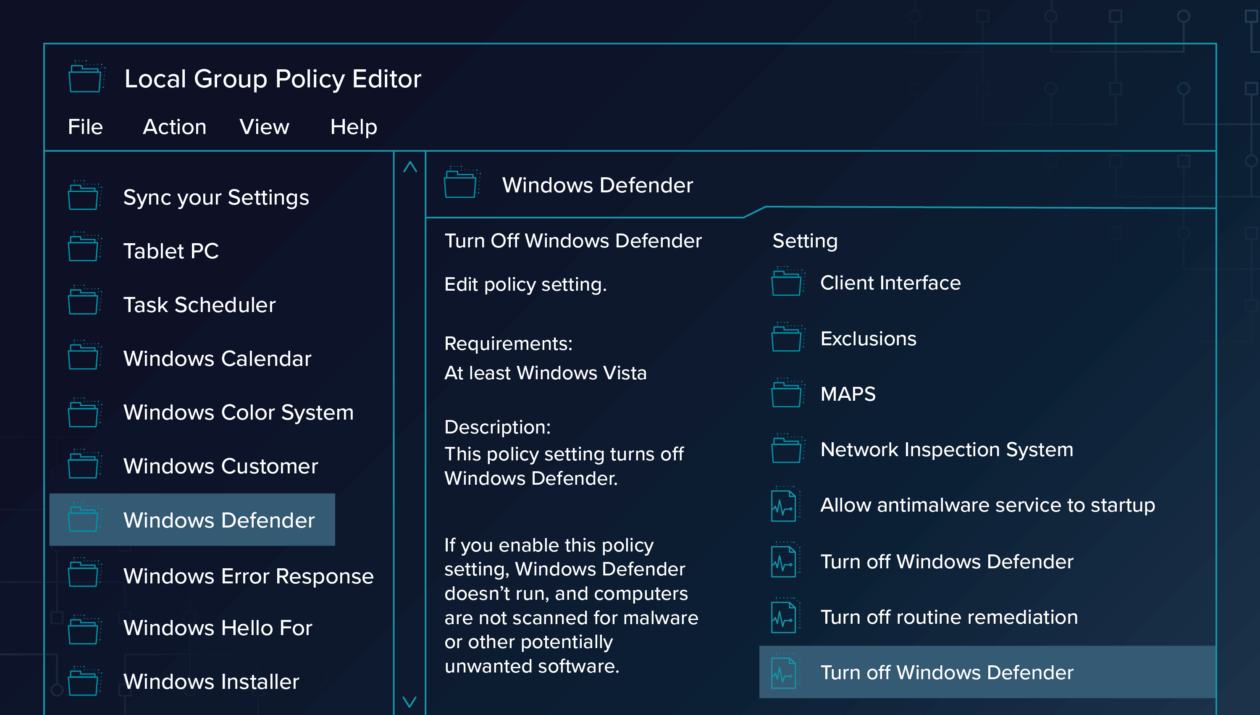Click policy icon for Turn off routine remediation
This screenshot has height=715, width=1260.
pos(784,617)
